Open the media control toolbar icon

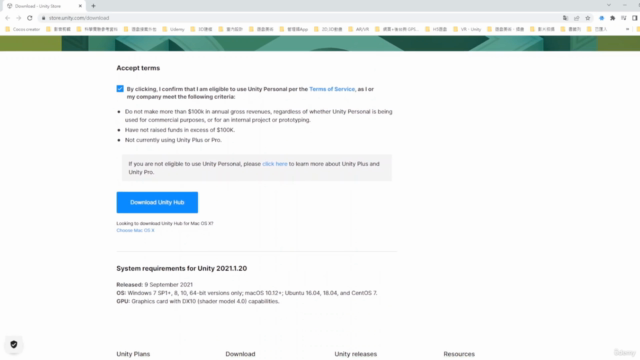pos(624,18)
